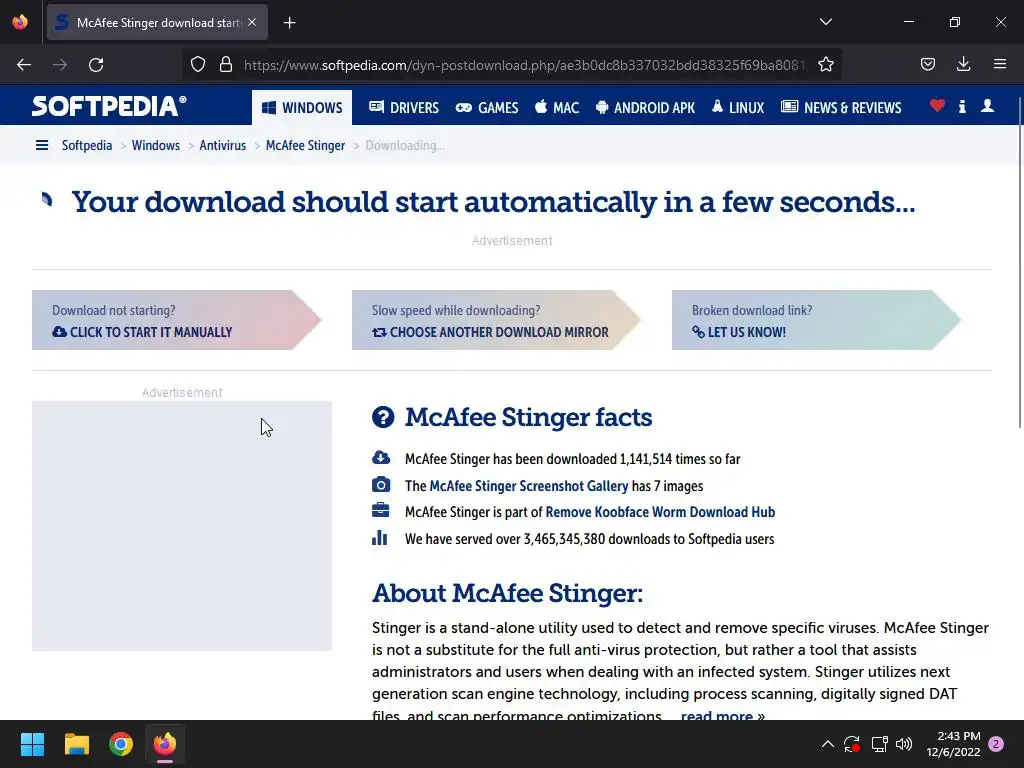This screenshot has height=768, width=1024.
Task: Open the Firefox downloads panel
Action: click(x=963, y=64)
